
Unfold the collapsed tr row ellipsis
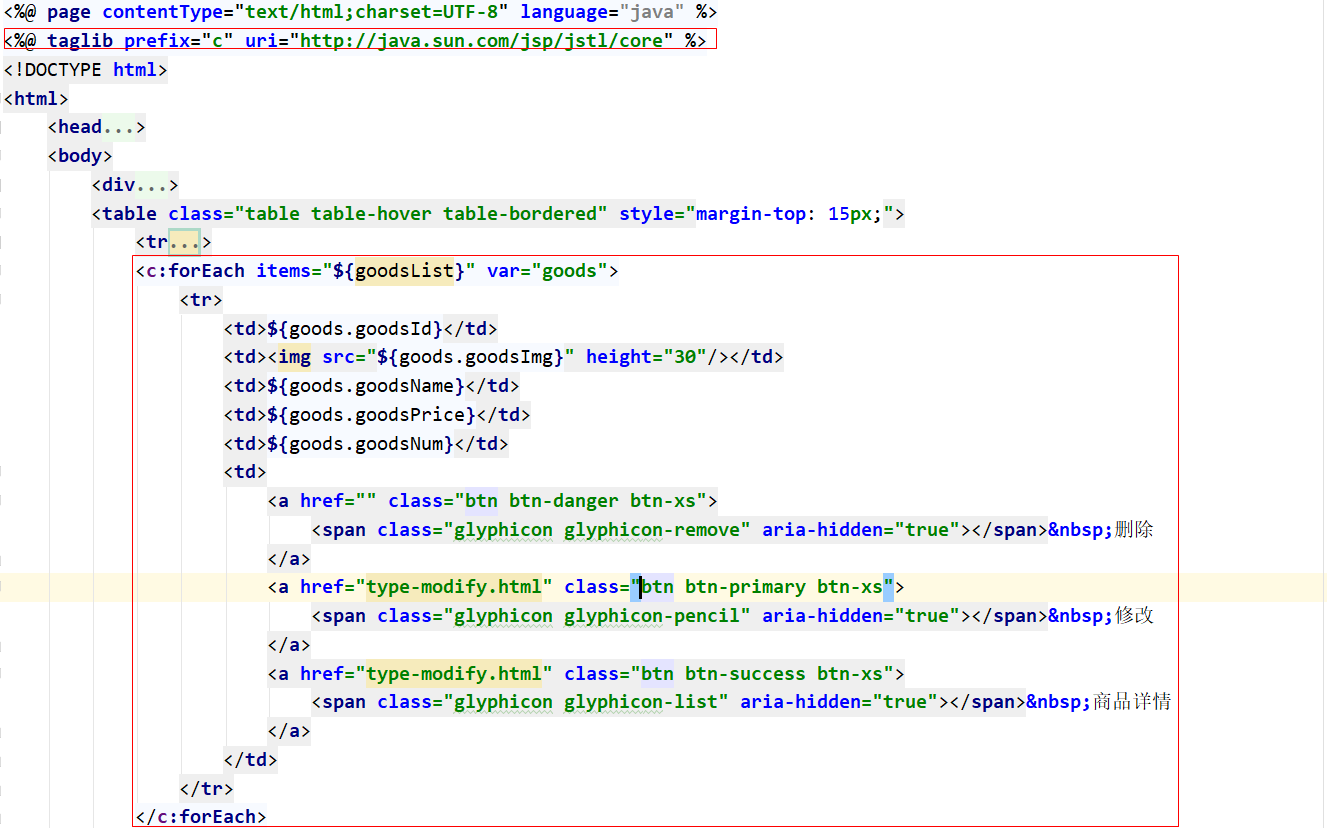(185, 242)
